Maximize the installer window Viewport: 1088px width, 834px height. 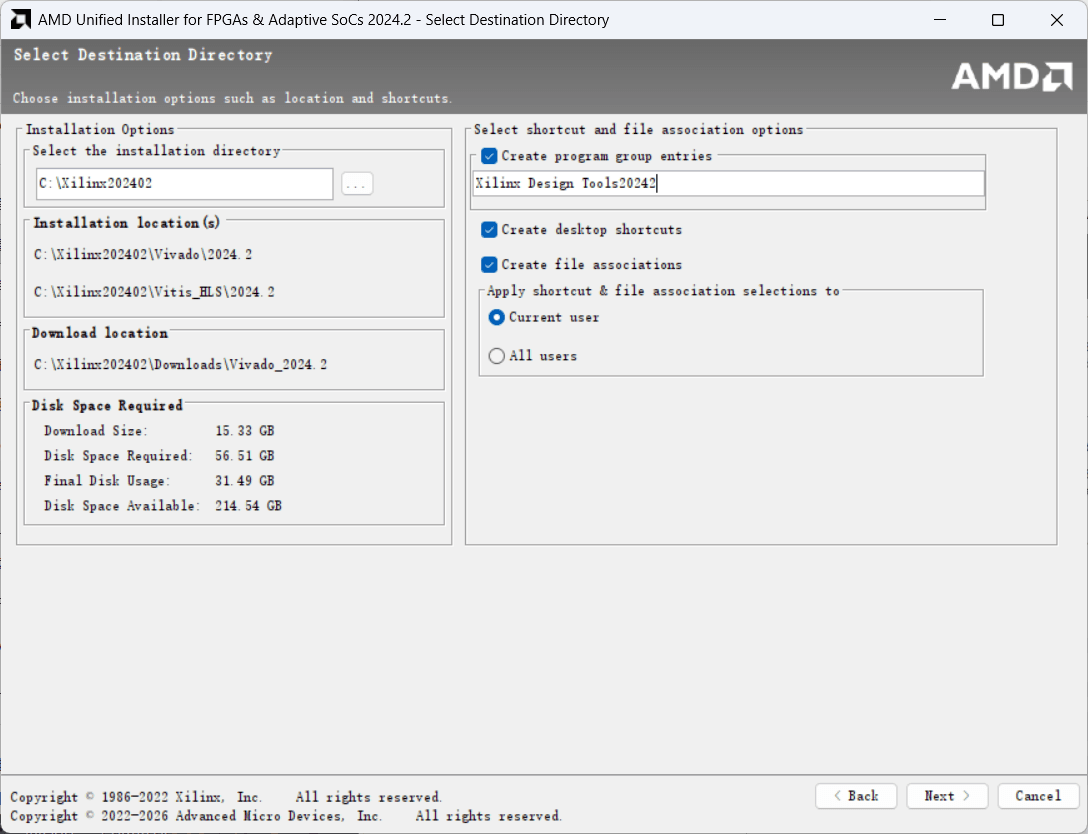[x=997, y=20]
